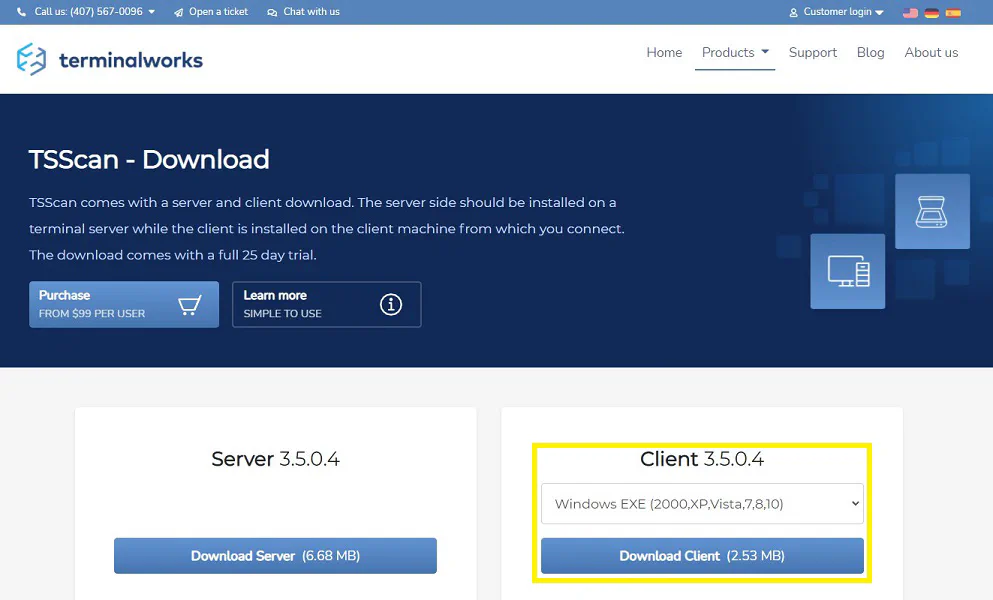This screenshot has width=993, height=600.
Task: Switch language using the Spanish flag
Action: tap(953, 13)
